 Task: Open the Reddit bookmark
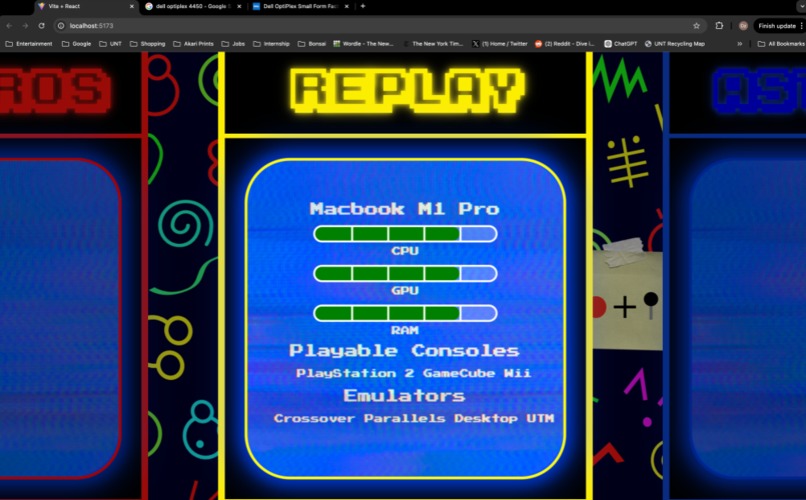[564, 44]
